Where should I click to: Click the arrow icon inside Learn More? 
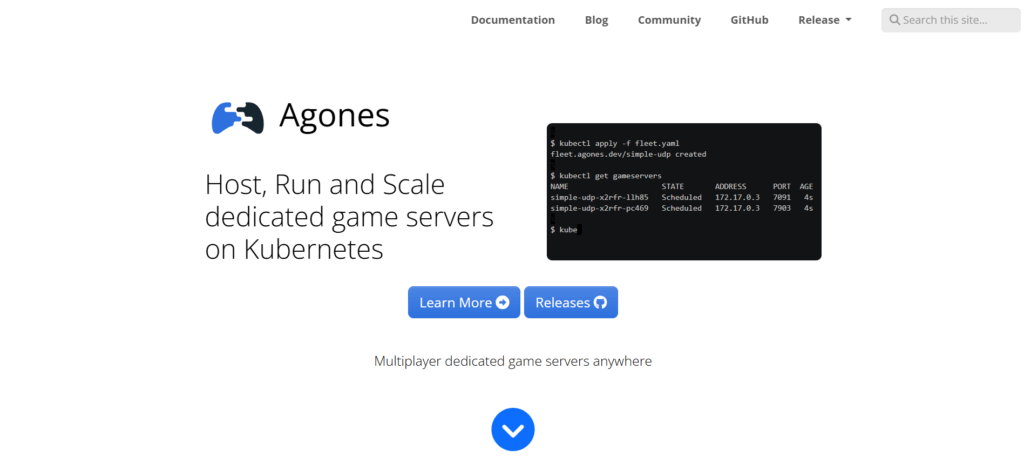(x=503, y=303)
